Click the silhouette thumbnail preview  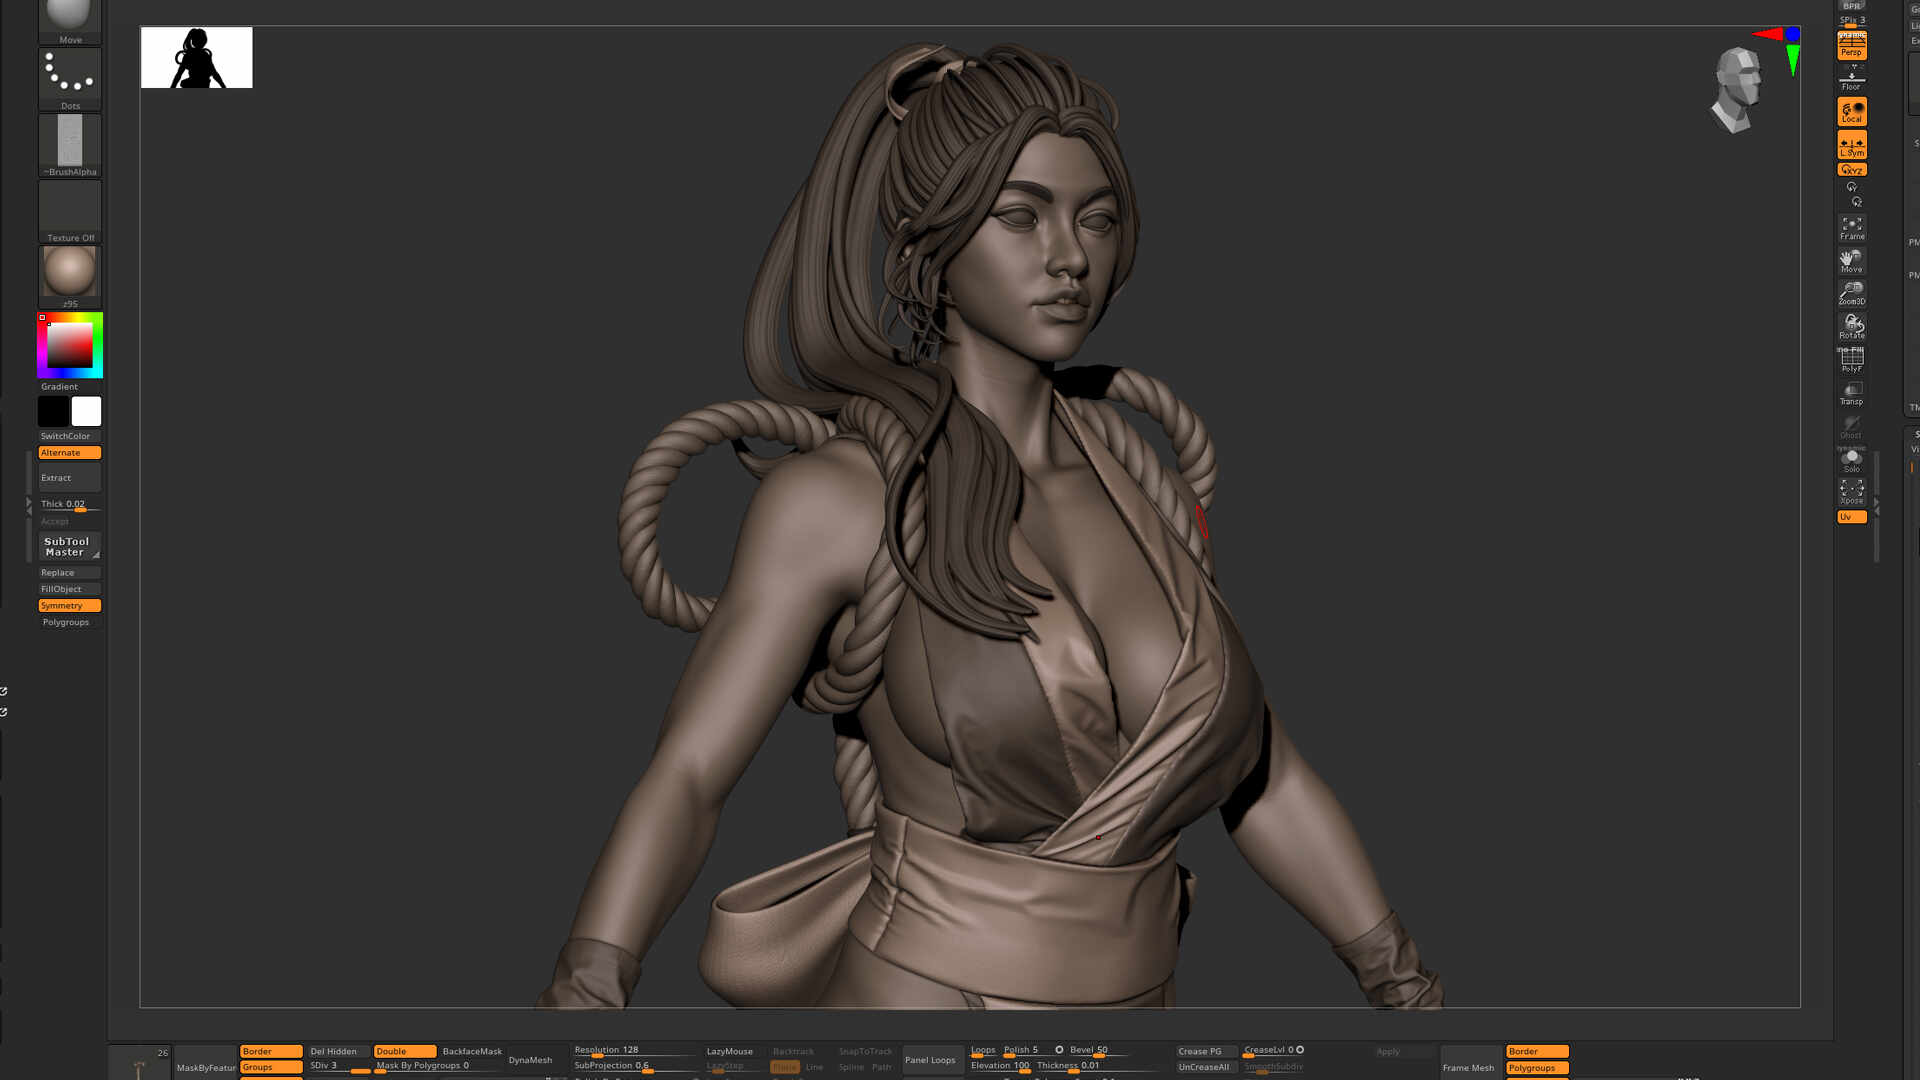coord(196,58)
